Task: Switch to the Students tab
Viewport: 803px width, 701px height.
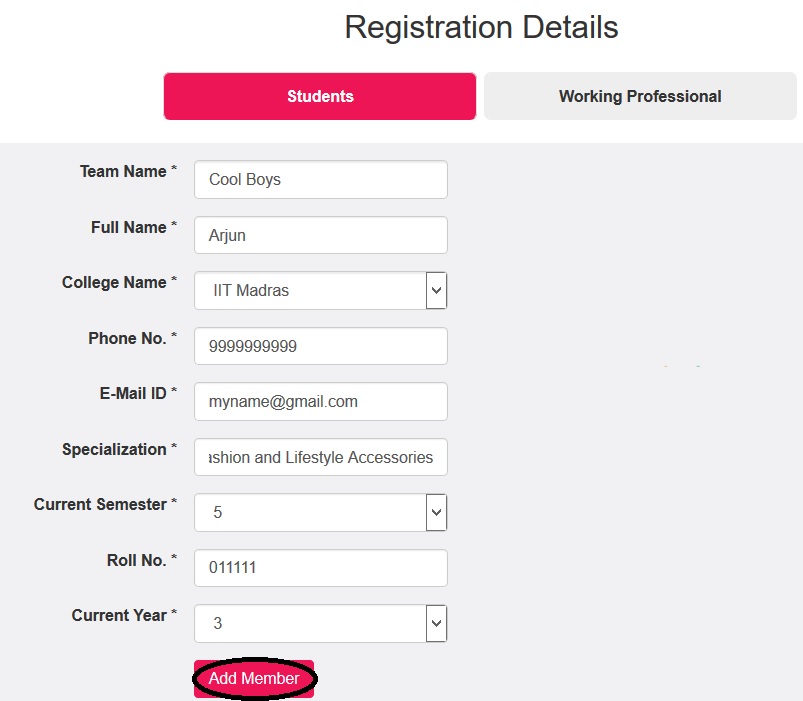Action: (320, 96)
